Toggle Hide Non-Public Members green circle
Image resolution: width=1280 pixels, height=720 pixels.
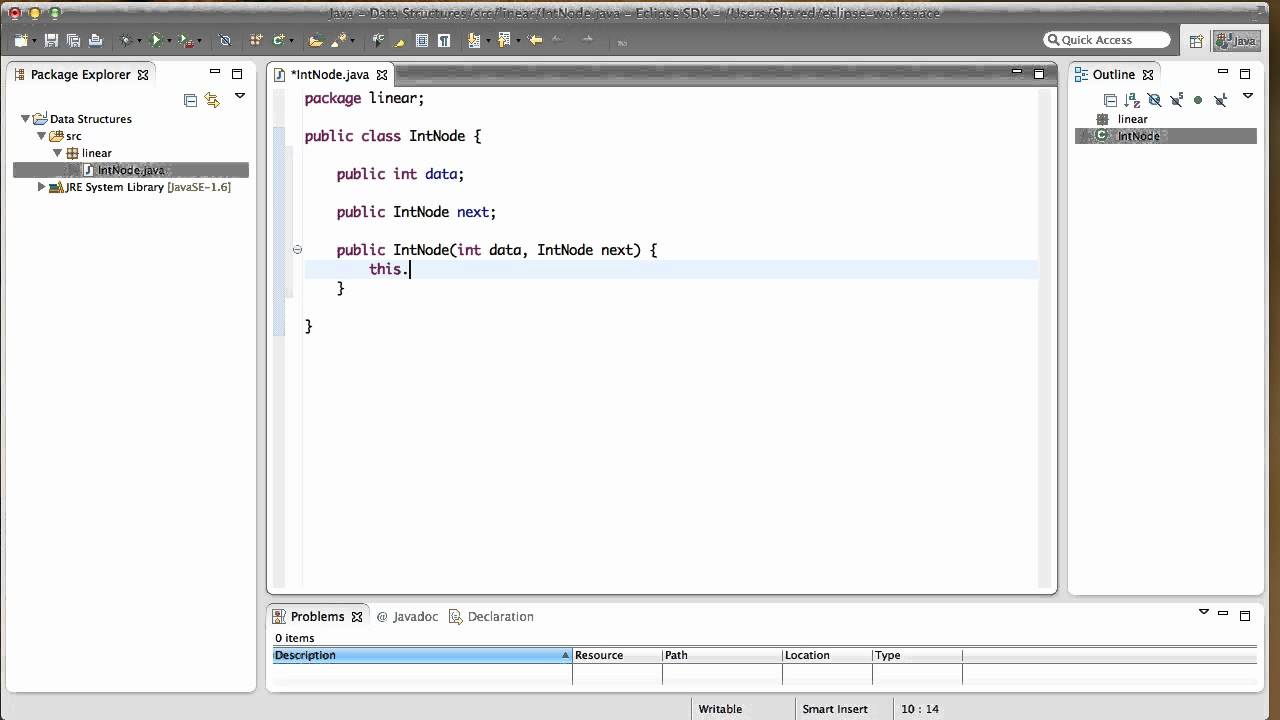pyautogui.click(x=1198, y=100)
